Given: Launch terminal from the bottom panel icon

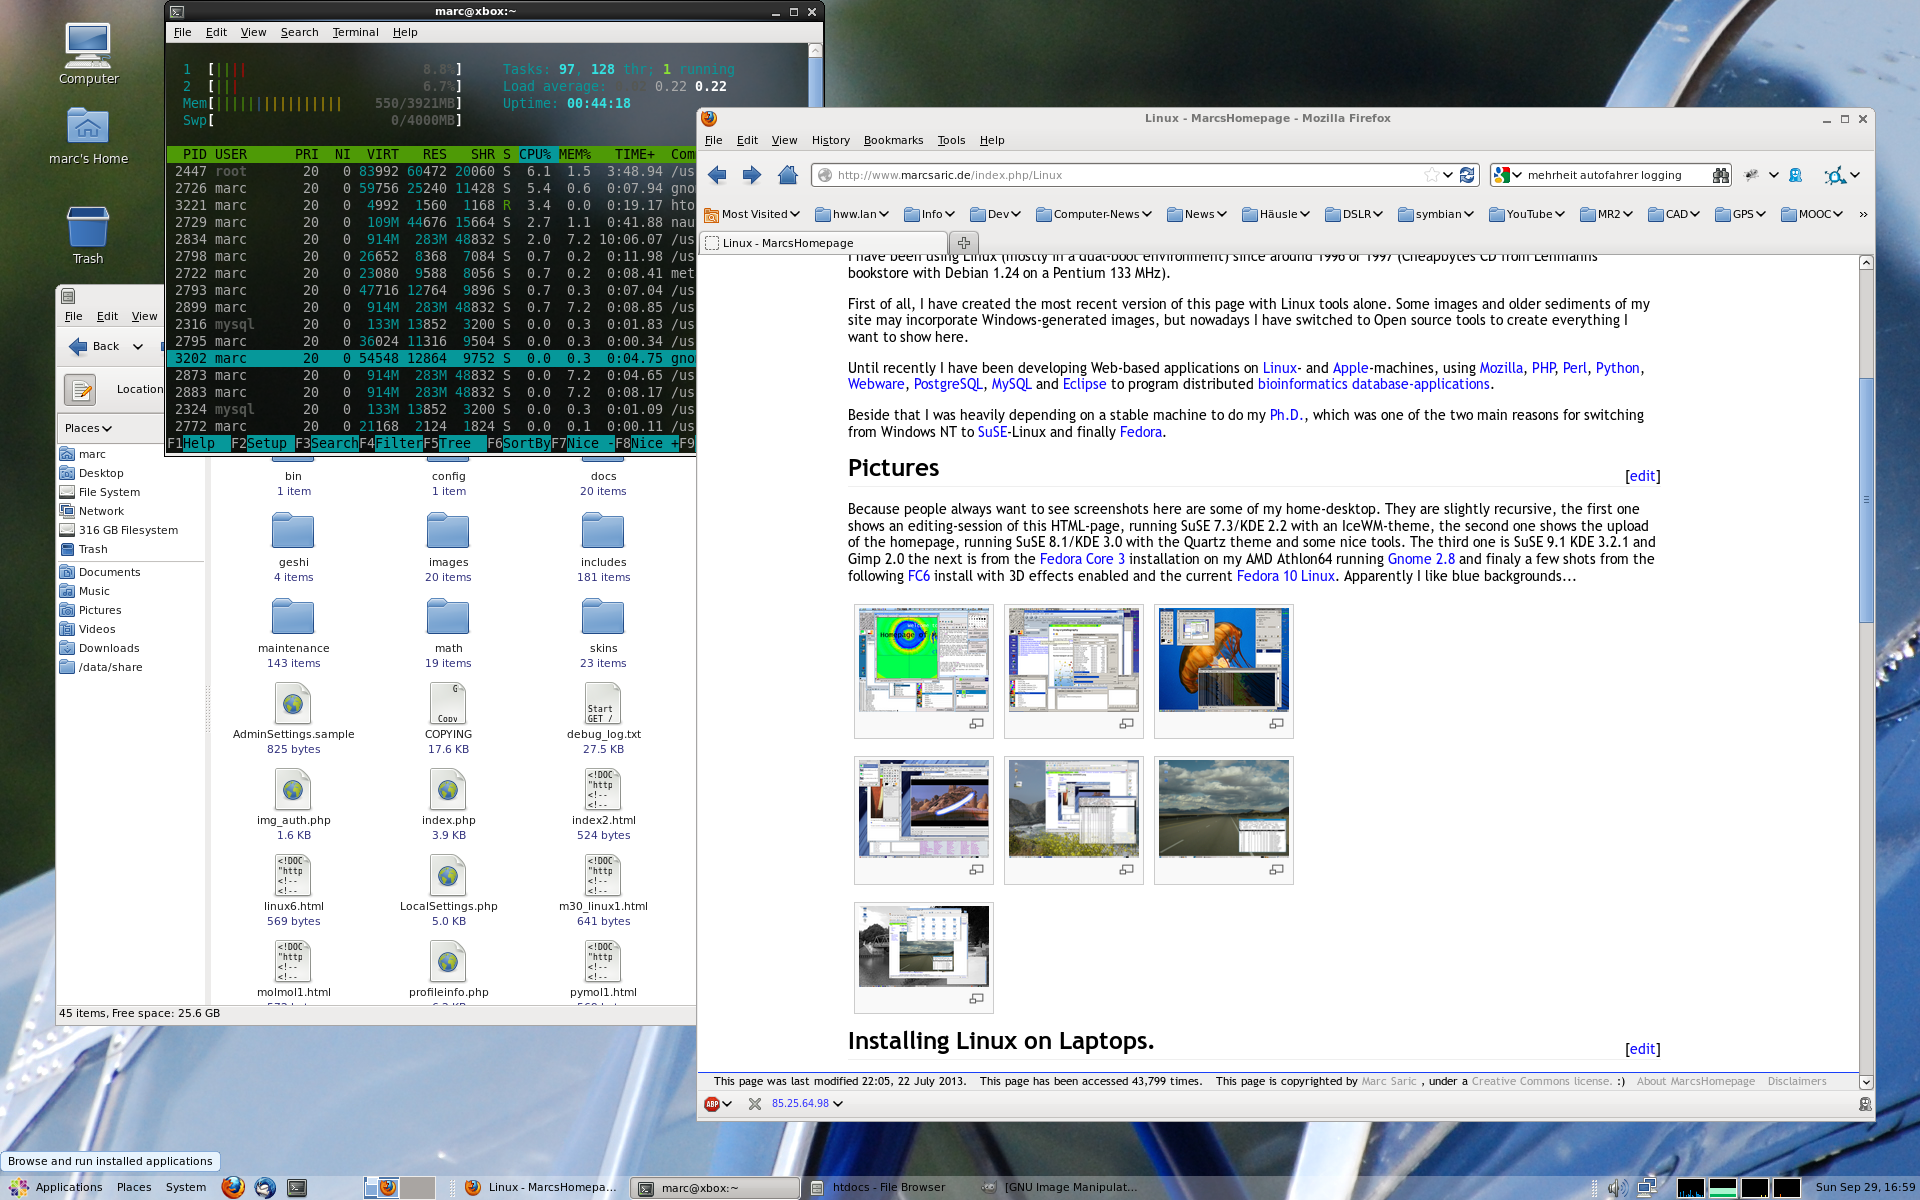Looking at the screenshot, I should coord(297,1188).
